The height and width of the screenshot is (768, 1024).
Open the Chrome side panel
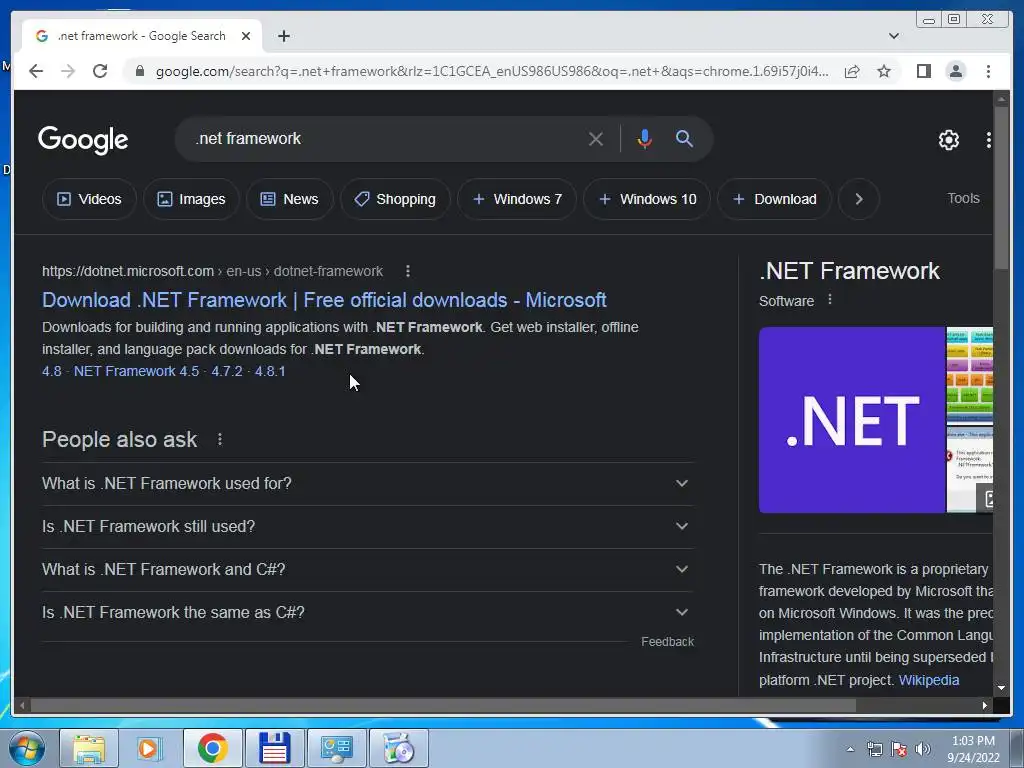pyautogui.click(x=923, y=71)
